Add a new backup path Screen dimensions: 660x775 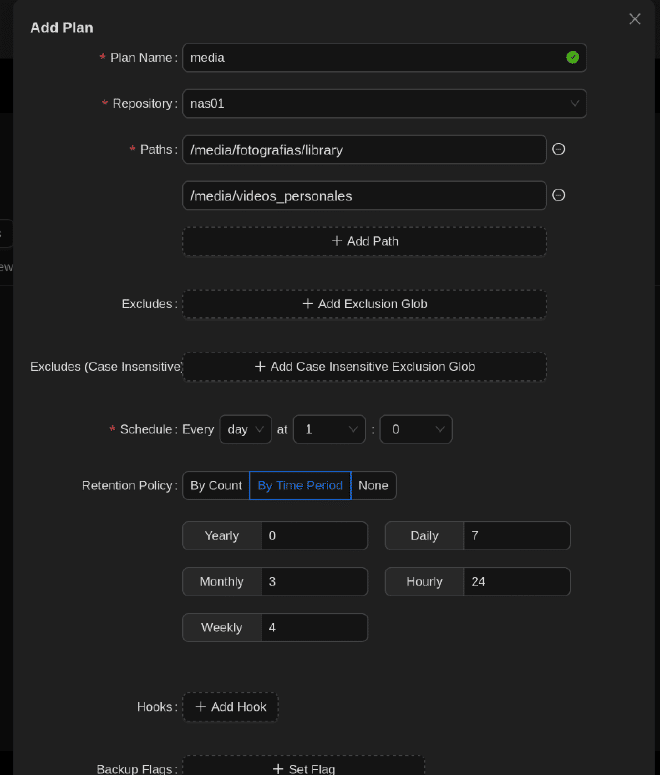364,241
